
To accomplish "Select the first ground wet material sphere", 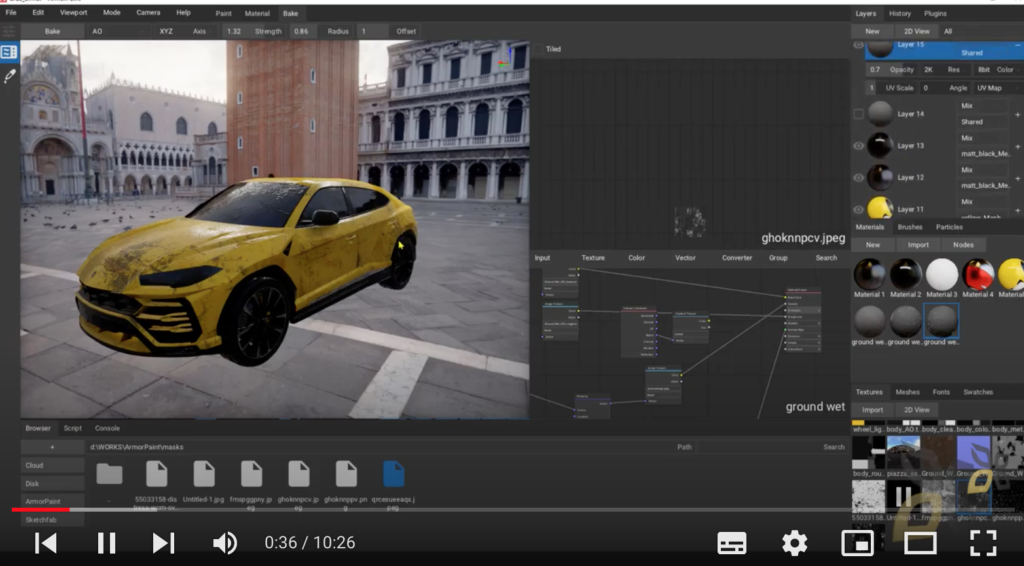I will [869, 321].
